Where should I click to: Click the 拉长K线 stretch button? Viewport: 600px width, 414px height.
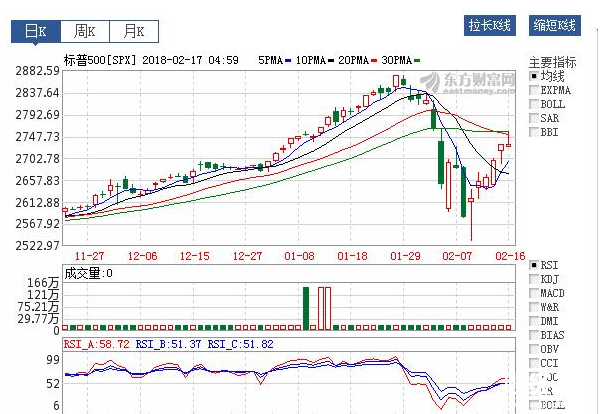click(490, 26)
